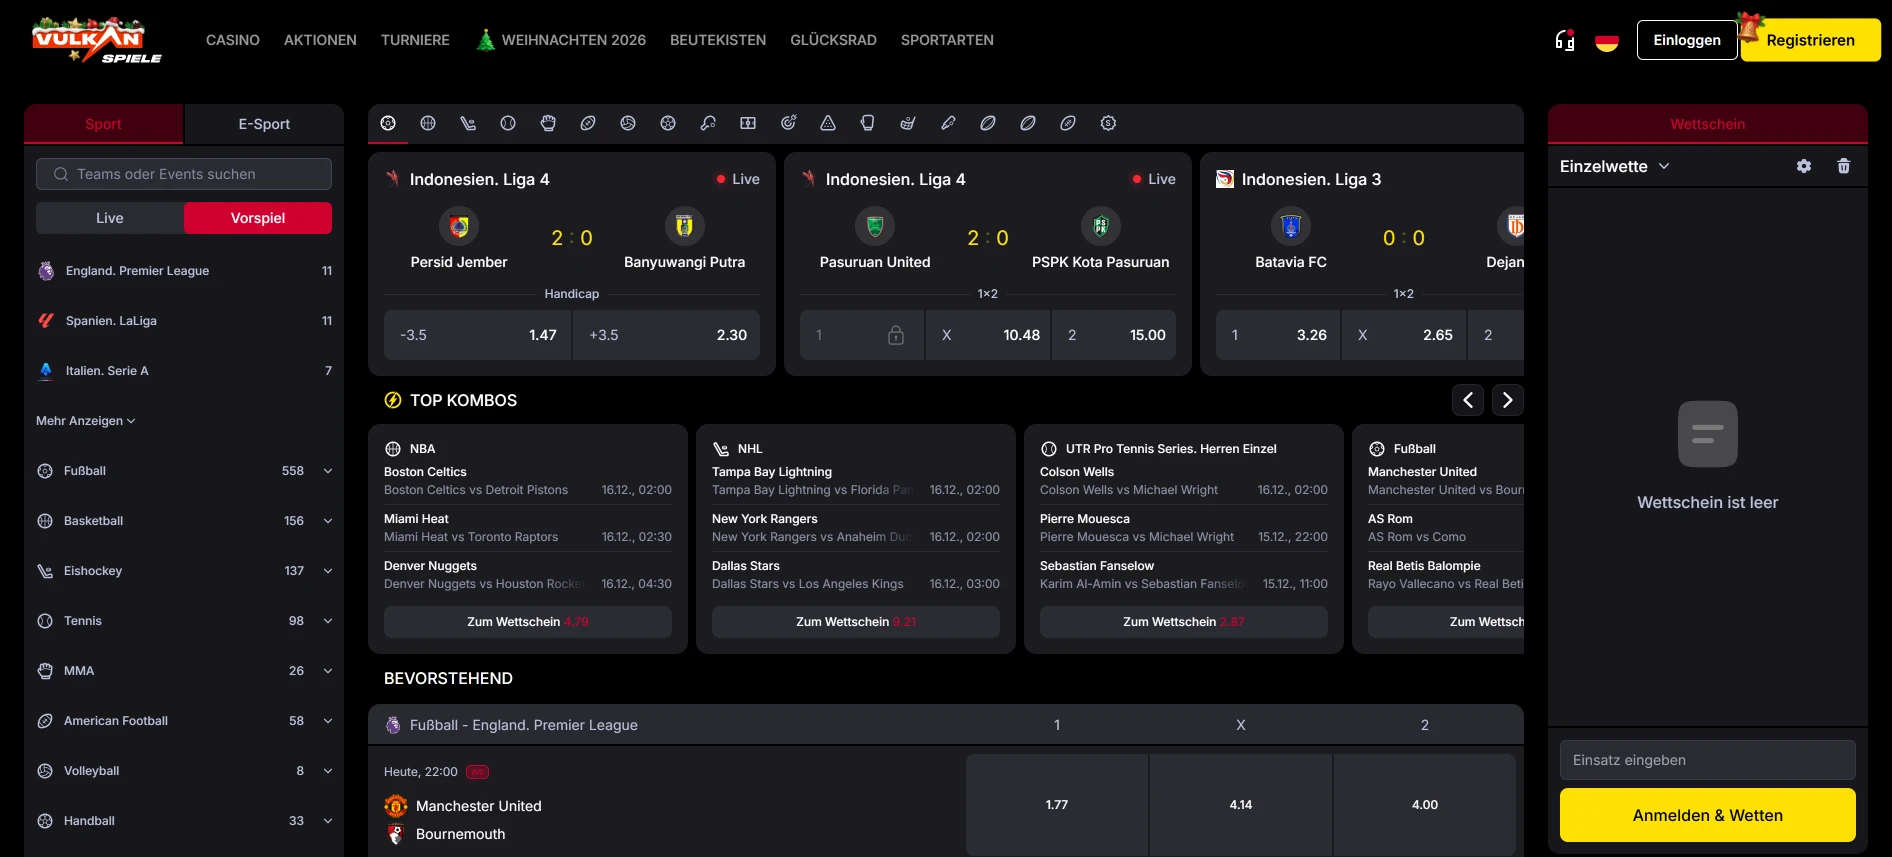Switch to the E-Sport tab

pos(264,124)
